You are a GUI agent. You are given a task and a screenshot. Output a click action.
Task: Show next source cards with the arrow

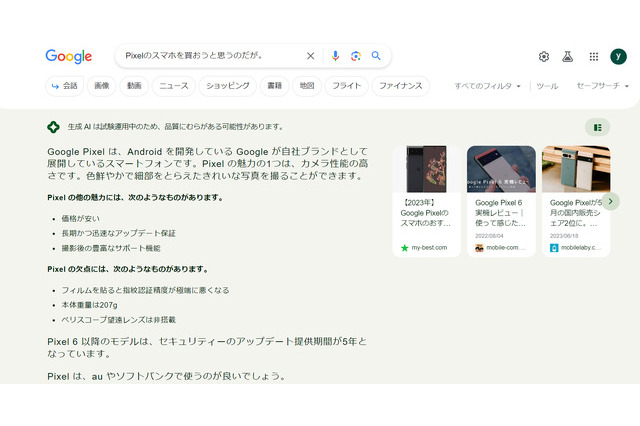pos(611,201)
